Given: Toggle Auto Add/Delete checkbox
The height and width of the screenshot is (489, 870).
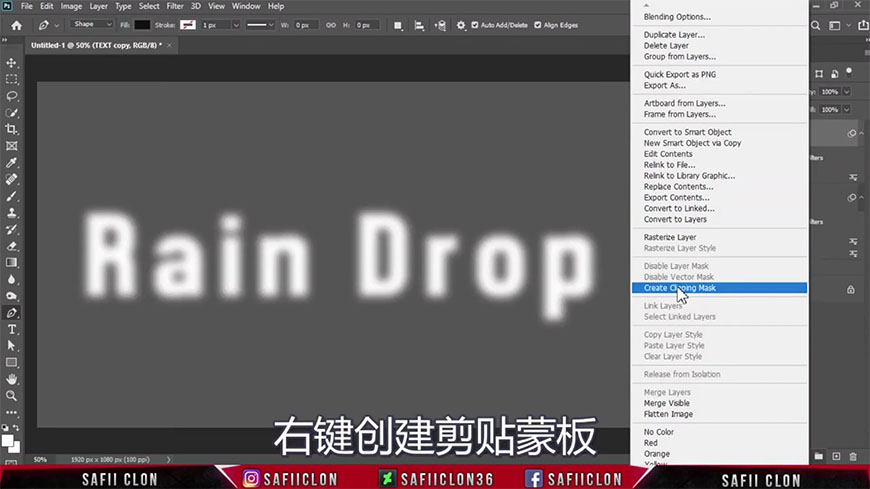Looking at the screenshot, I should click(475, 25).
